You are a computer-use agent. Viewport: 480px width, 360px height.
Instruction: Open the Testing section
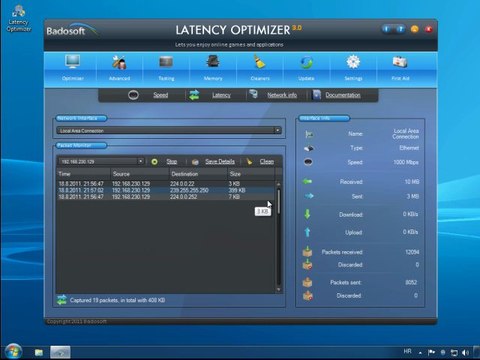pyautogui.click(x=166, y=69)
